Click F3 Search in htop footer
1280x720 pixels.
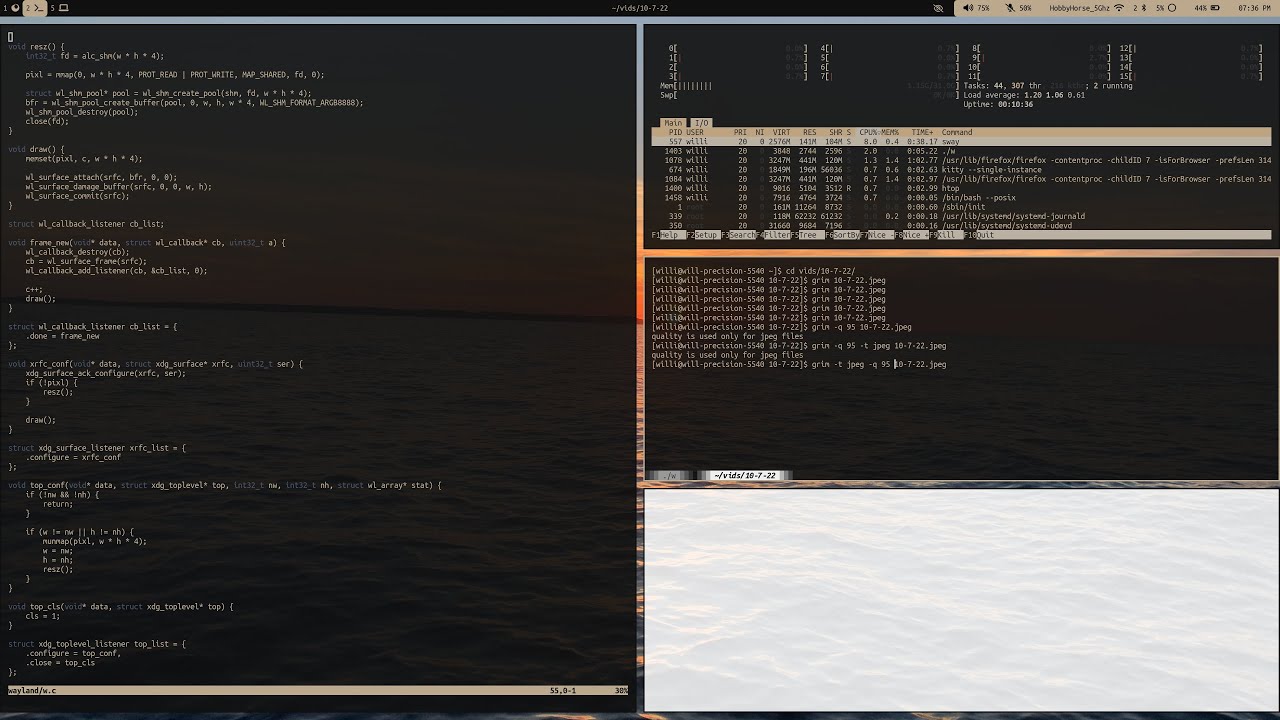click(738, 235)
